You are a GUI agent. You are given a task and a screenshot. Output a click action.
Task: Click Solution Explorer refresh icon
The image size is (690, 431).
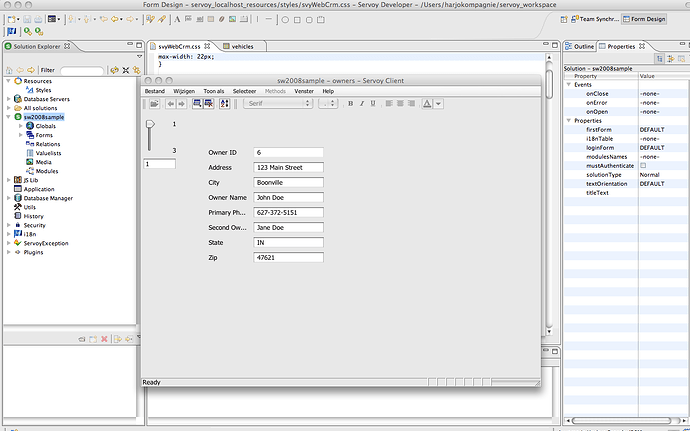point(114,70)
